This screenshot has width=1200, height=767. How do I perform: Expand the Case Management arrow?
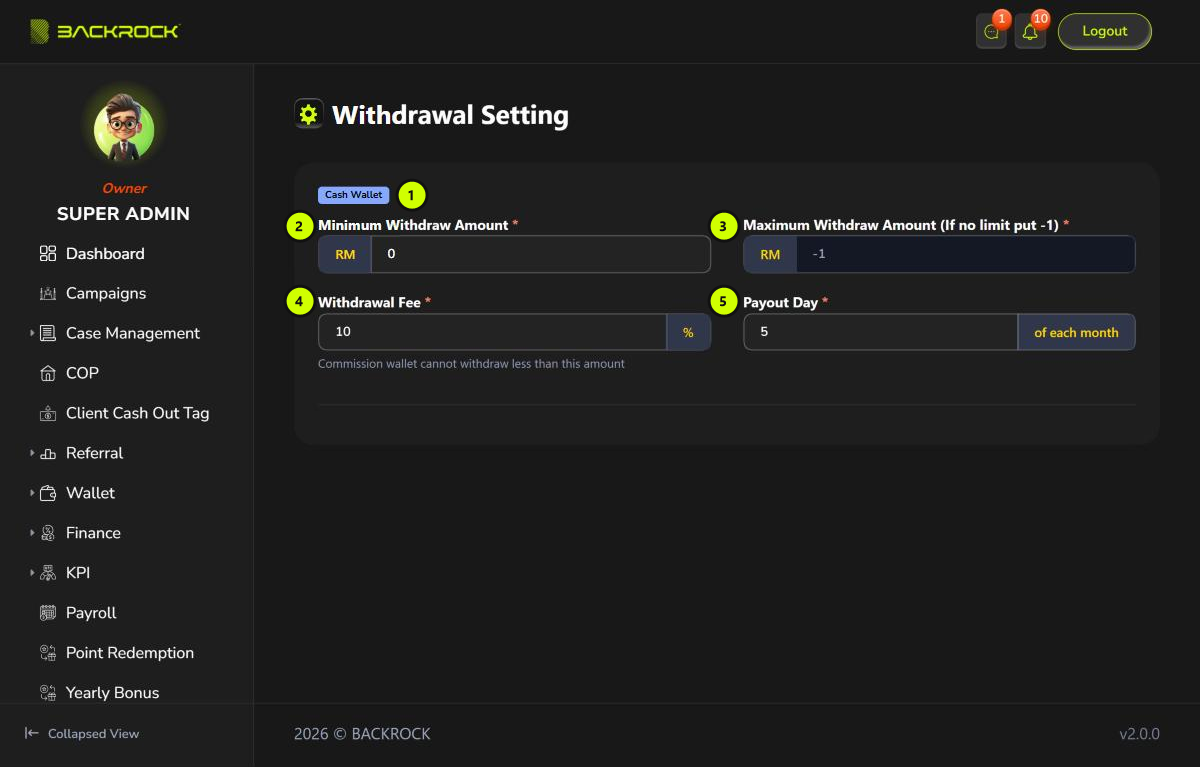coord(32,333)
